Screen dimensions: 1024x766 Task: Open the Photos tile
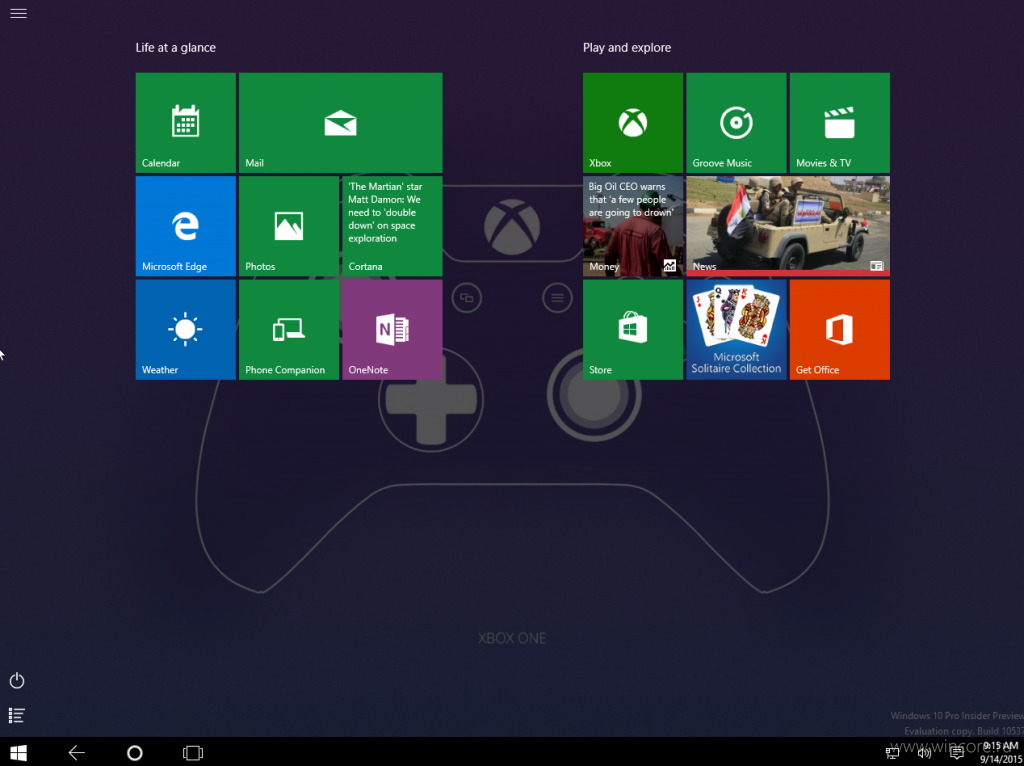pos(289,226)
